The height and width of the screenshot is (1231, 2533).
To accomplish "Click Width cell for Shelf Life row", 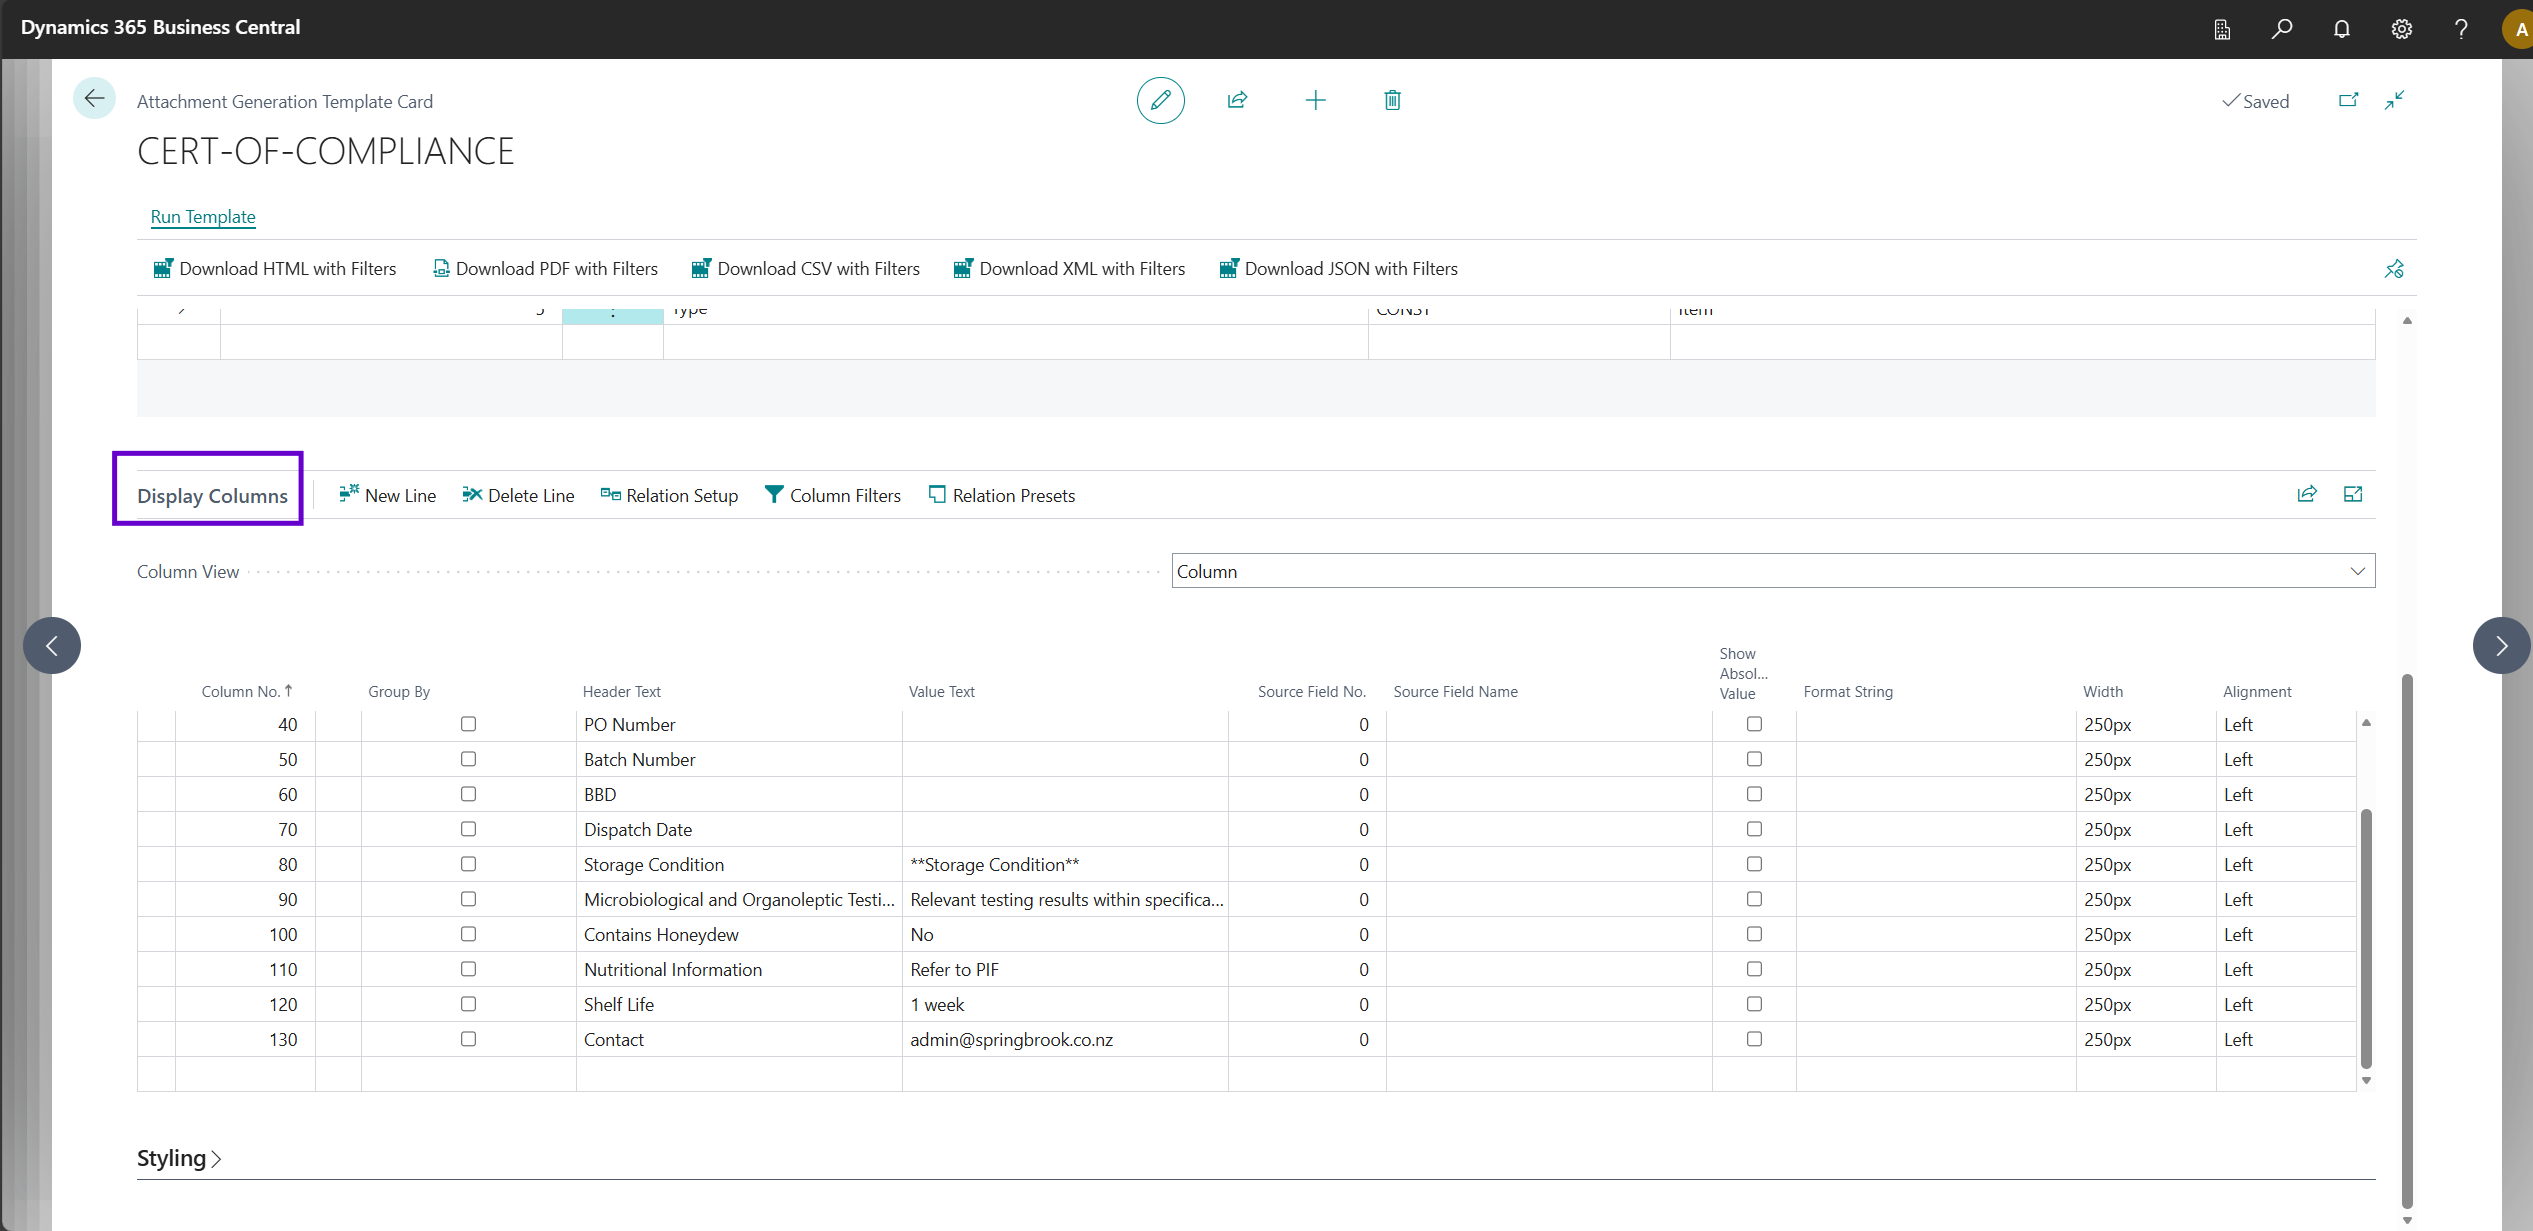I will pyautogui.click(x=2146, y=1004).
